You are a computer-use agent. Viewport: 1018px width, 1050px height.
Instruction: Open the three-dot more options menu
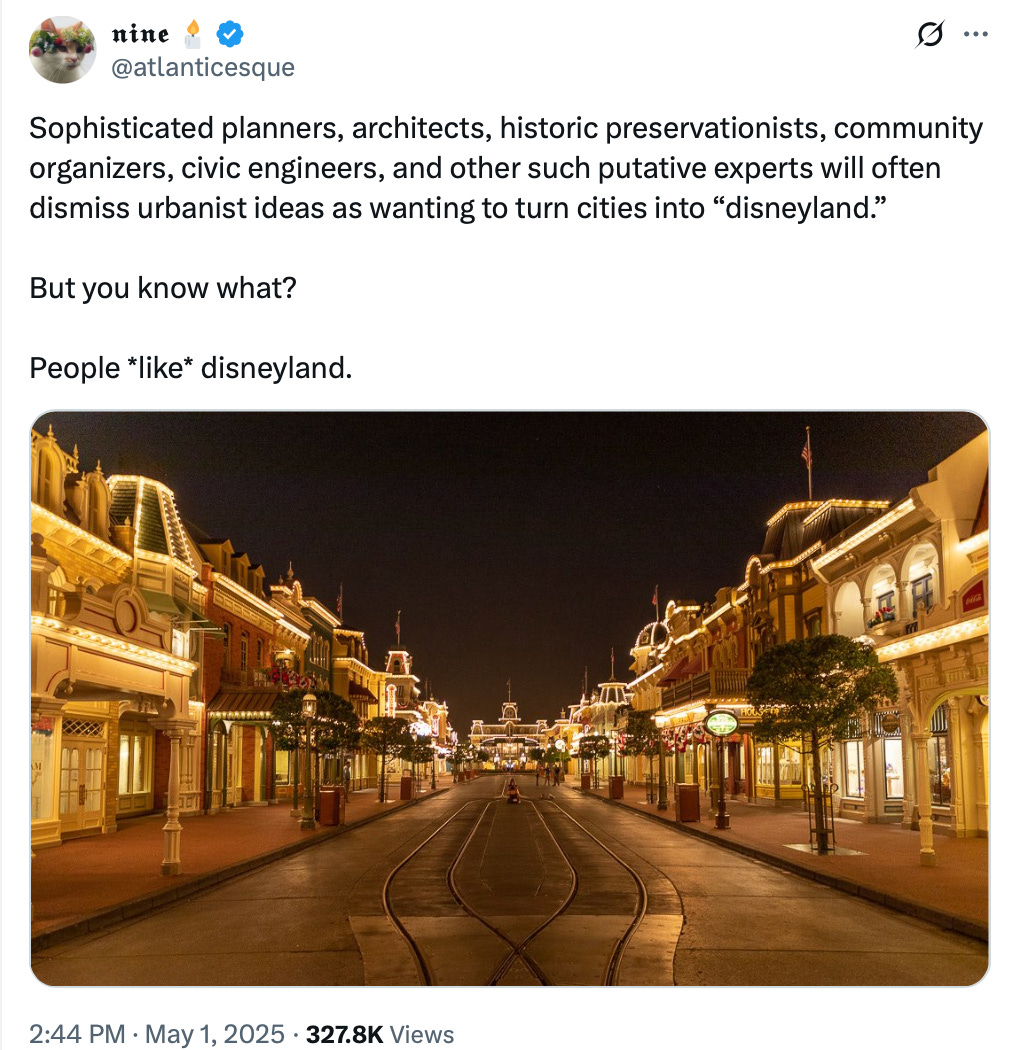(x=975, y=33)
